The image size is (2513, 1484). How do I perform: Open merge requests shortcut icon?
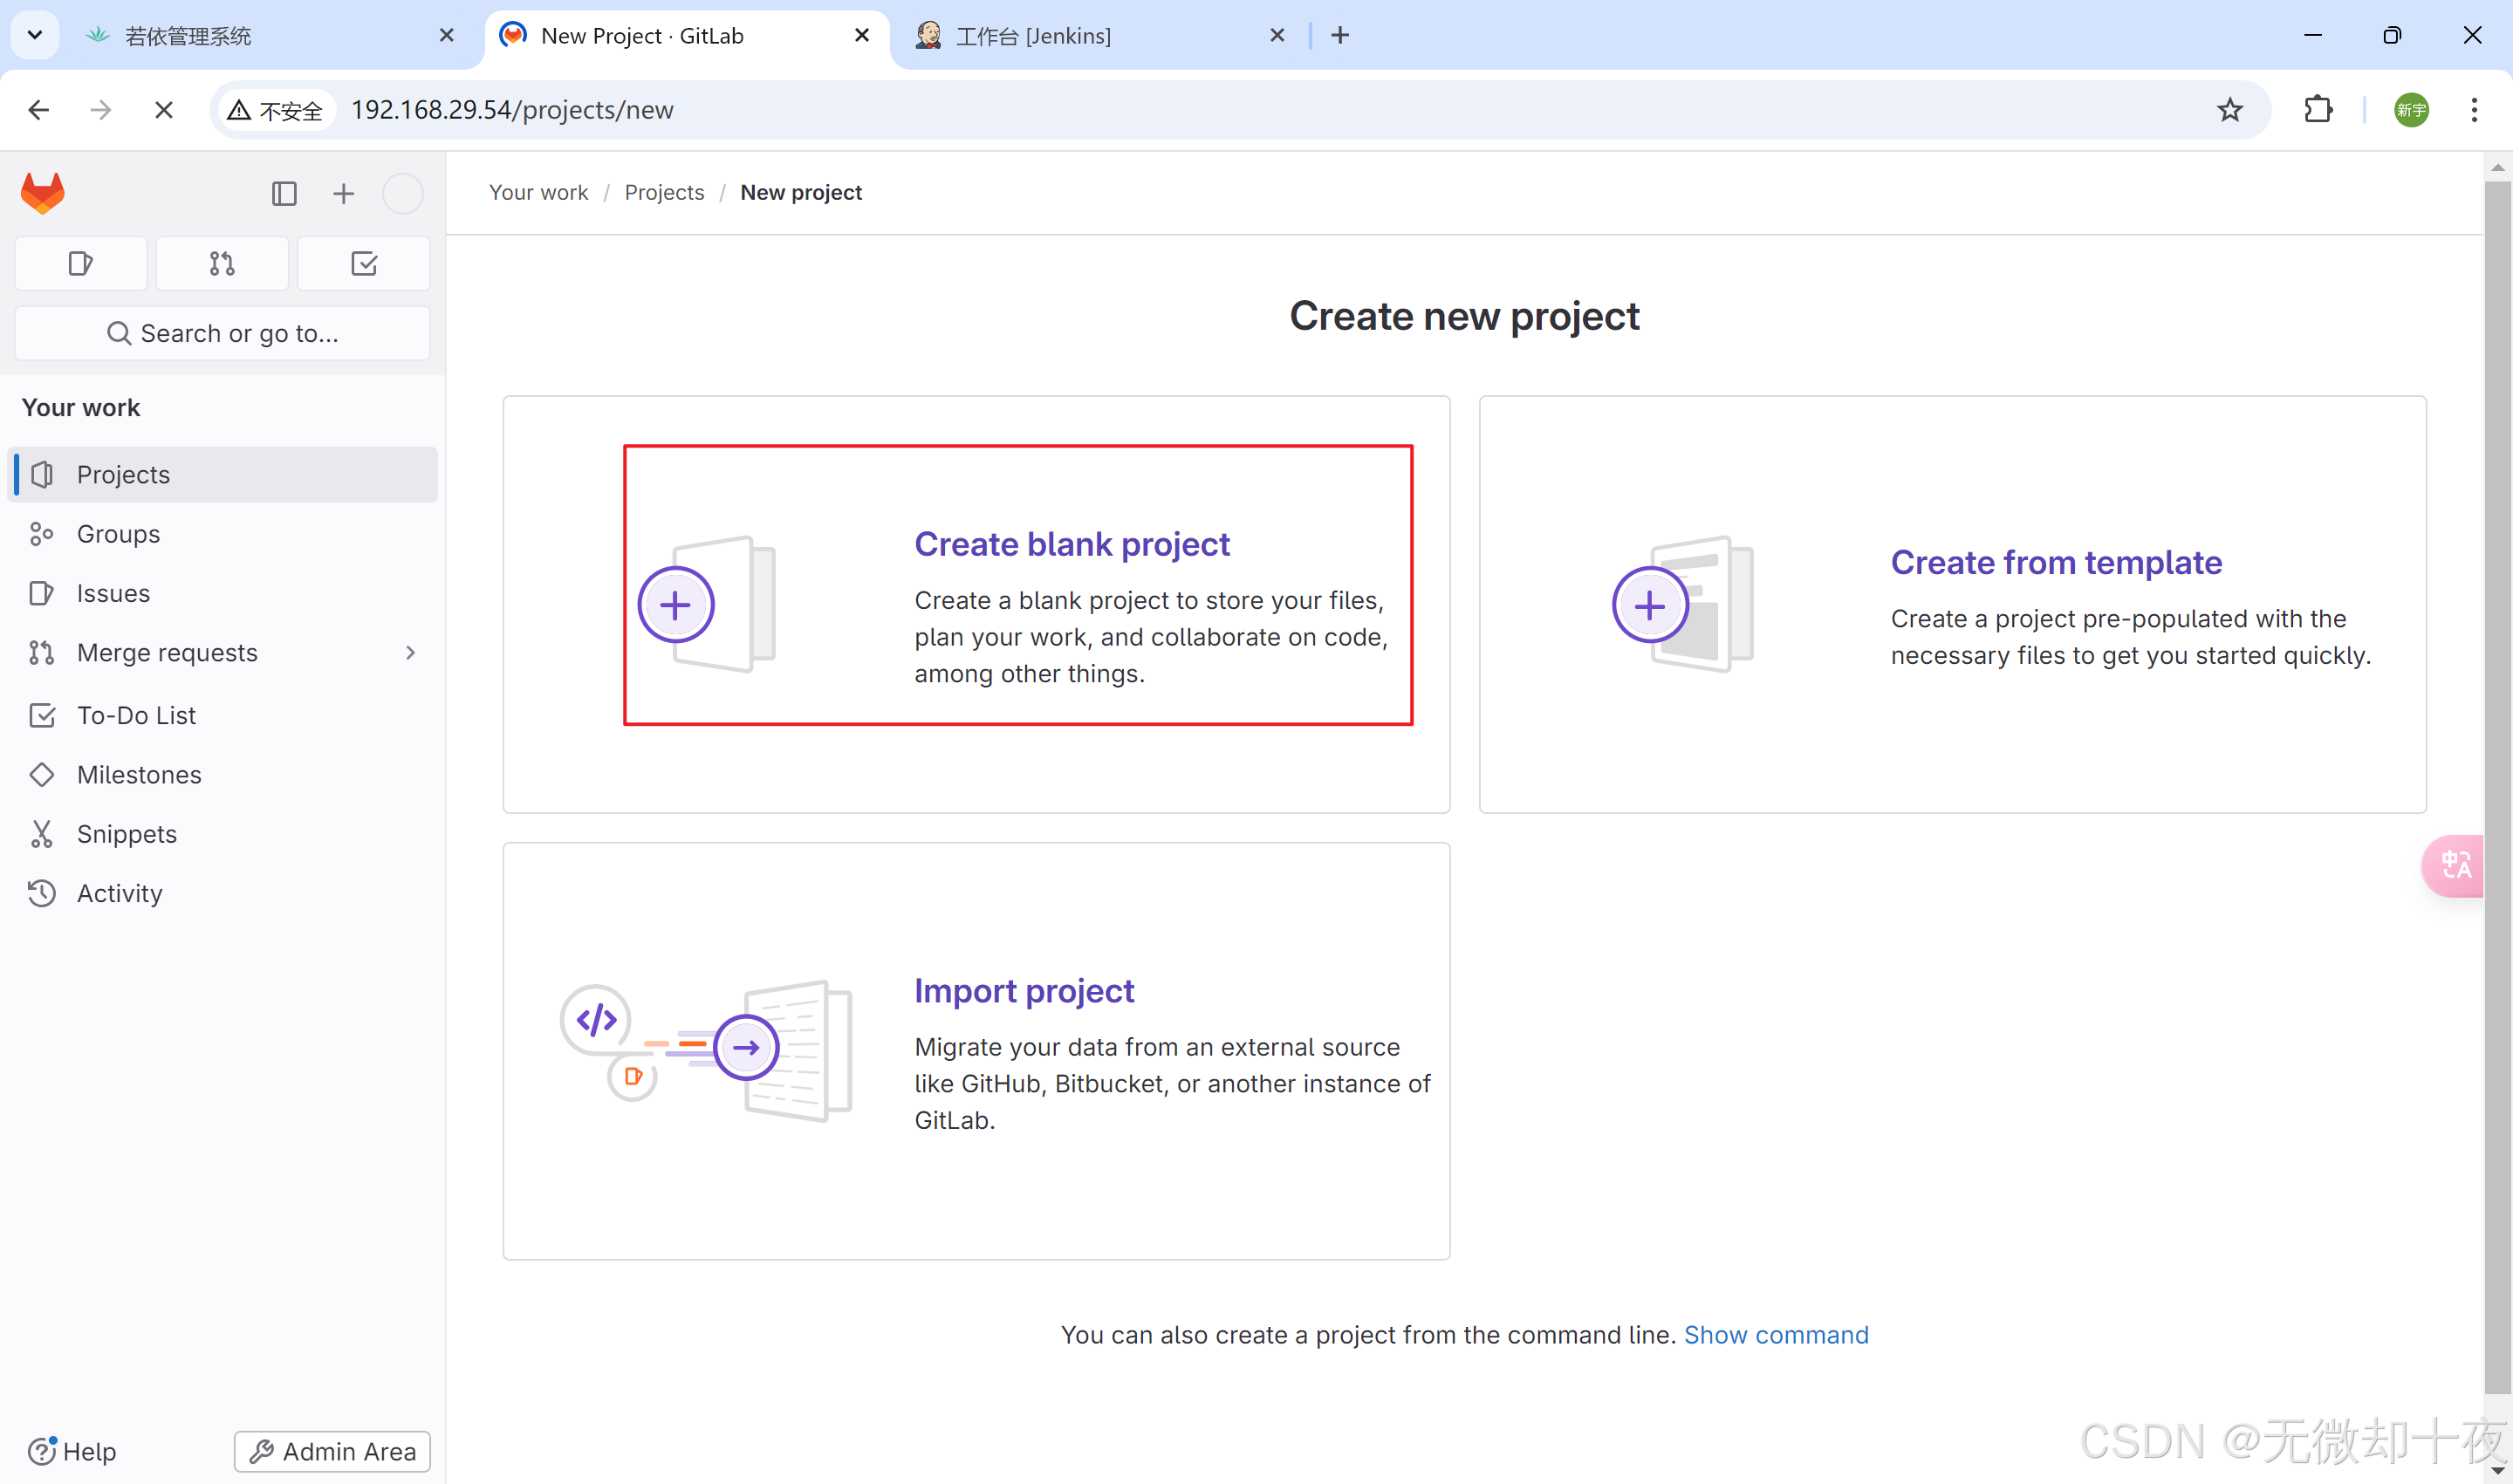point(222,264)
